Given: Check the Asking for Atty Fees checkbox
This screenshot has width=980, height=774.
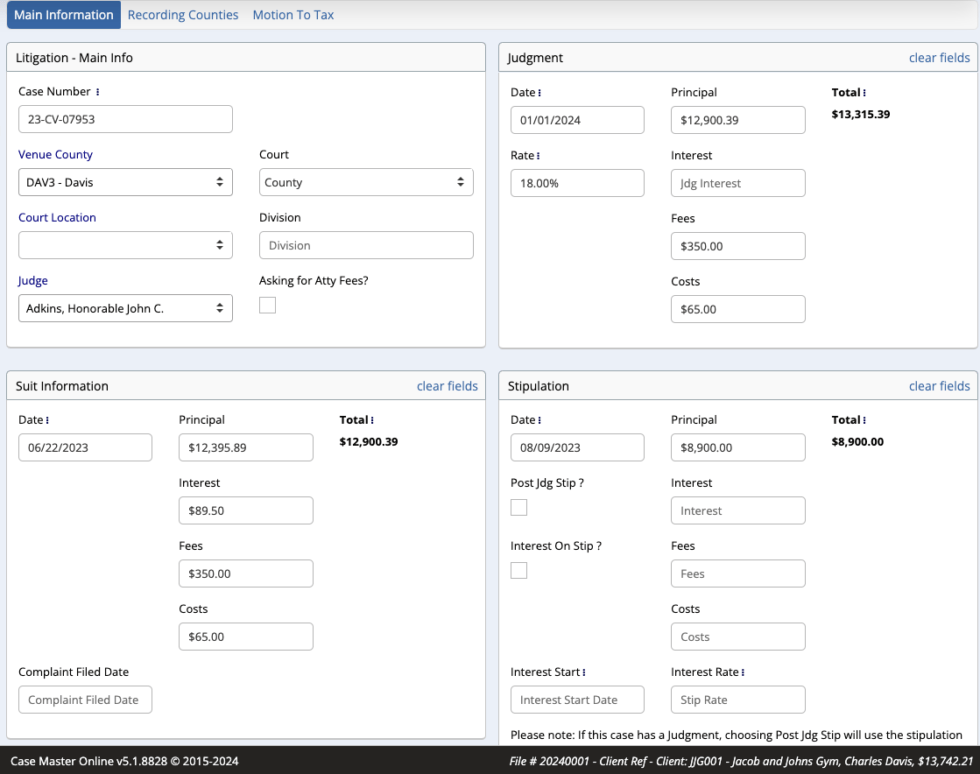Looking at the screenshot, I should click(x=267, y=304).
